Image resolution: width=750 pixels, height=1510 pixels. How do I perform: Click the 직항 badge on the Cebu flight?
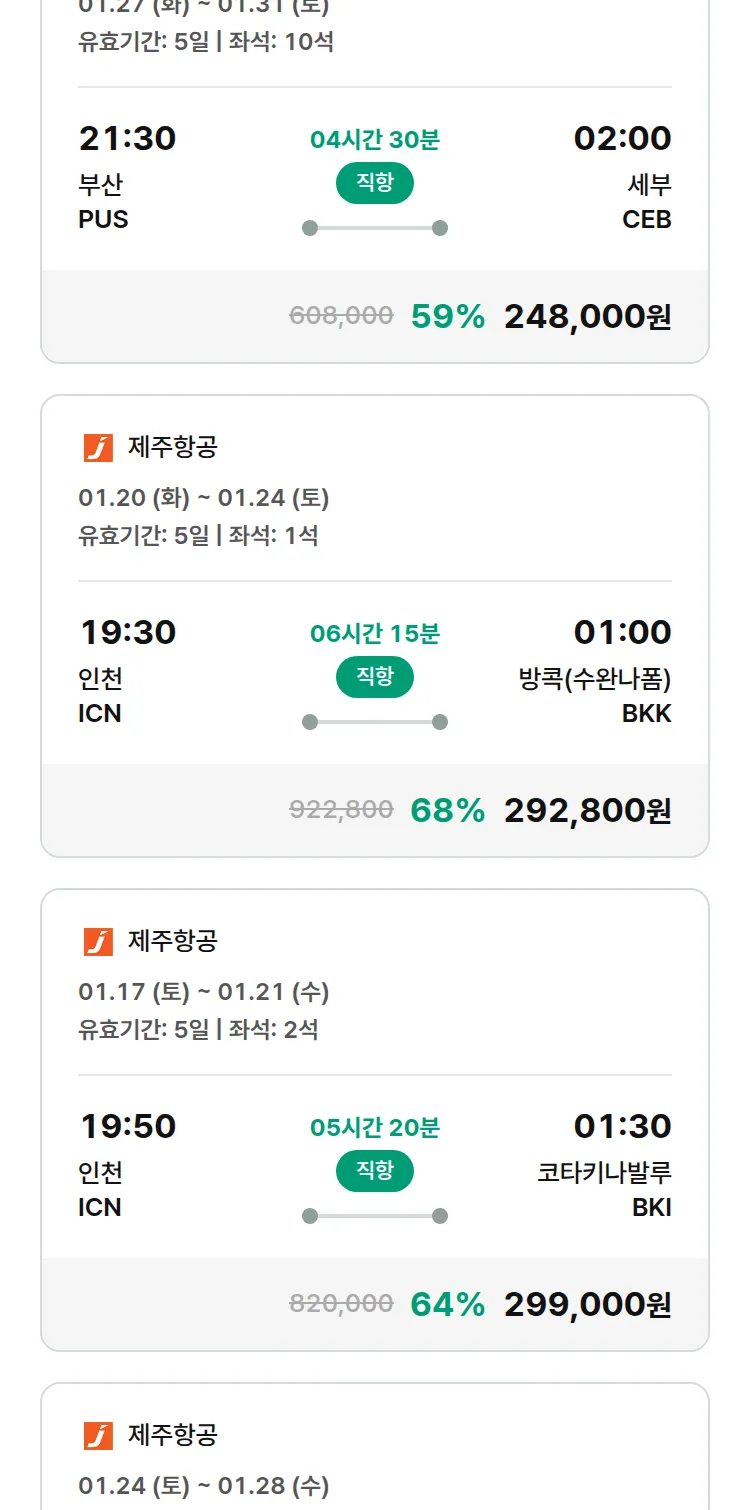(x=374, y=184)
